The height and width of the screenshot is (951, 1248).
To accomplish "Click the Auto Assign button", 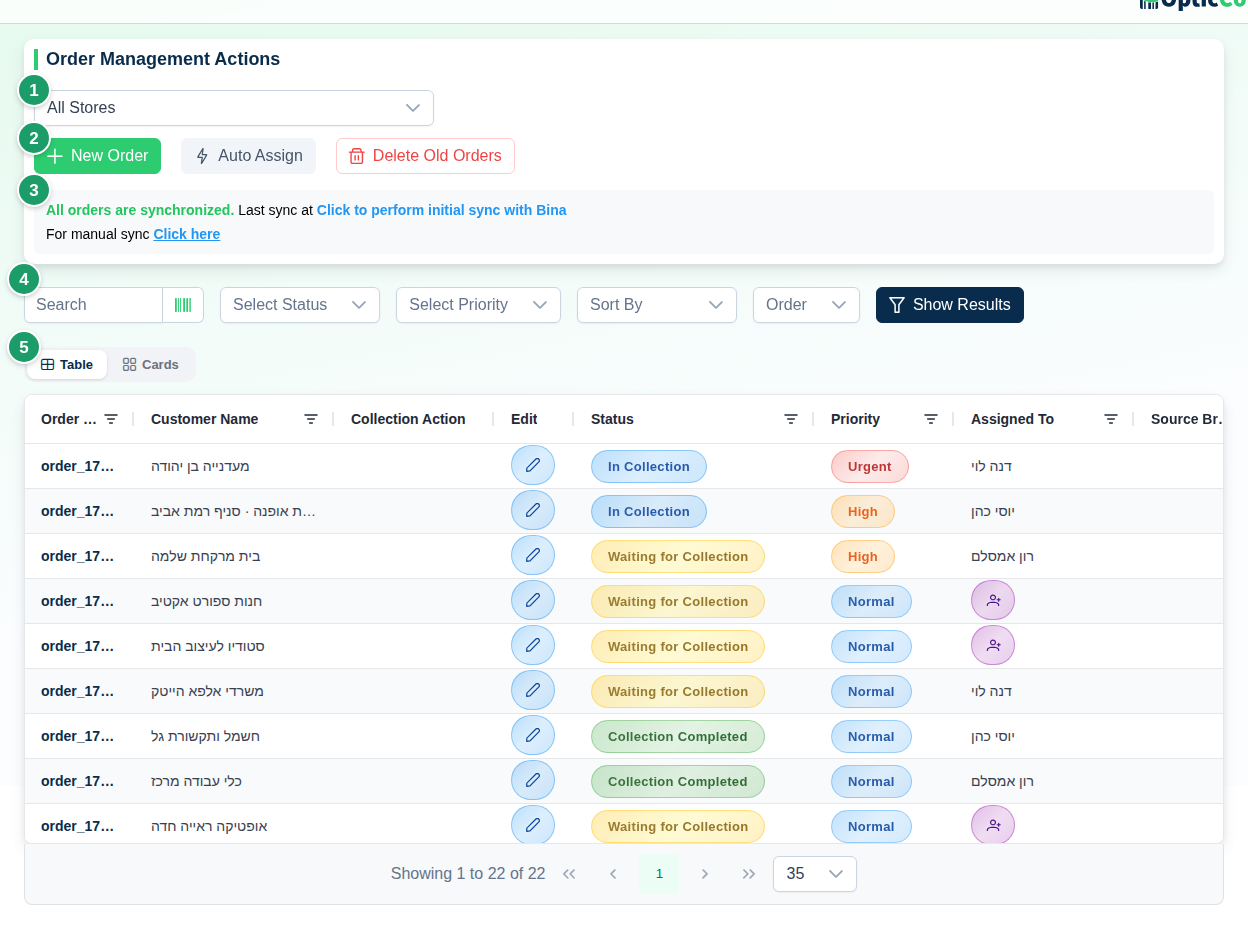I will coord(248,156).
